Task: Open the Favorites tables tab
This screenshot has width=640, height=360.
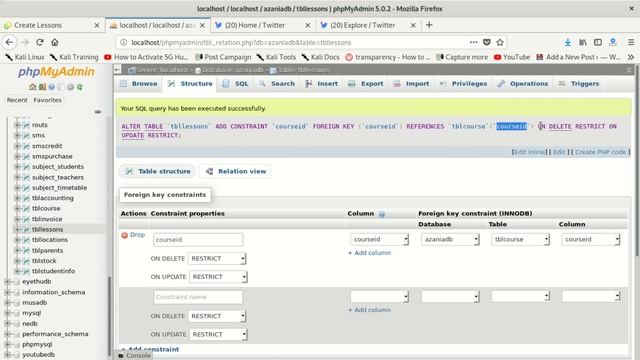Action: tap(48, 100)
